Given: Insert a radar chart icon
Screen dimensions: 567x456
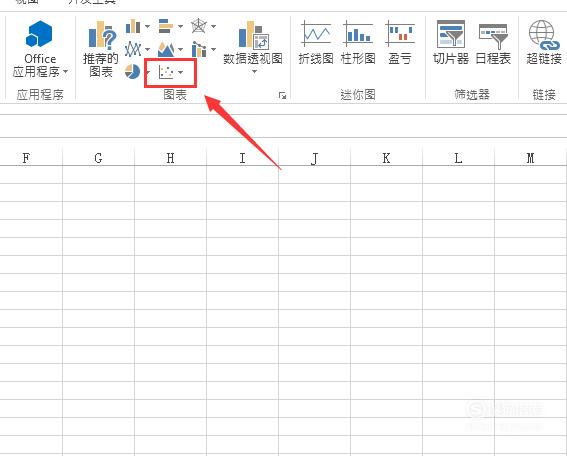Looking at the screenshot, I should [199, 26].
